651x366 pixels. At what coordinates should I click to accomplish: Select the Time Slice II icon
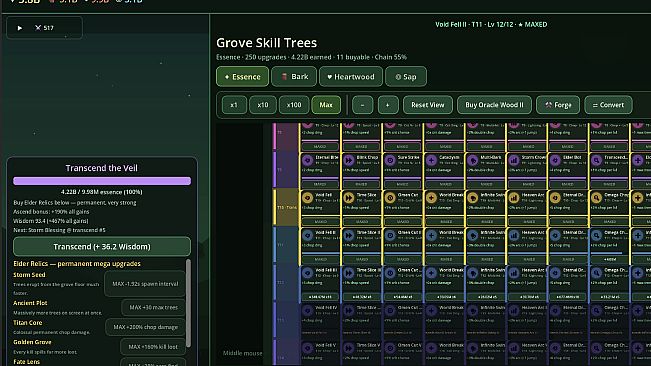coord(349,236)
